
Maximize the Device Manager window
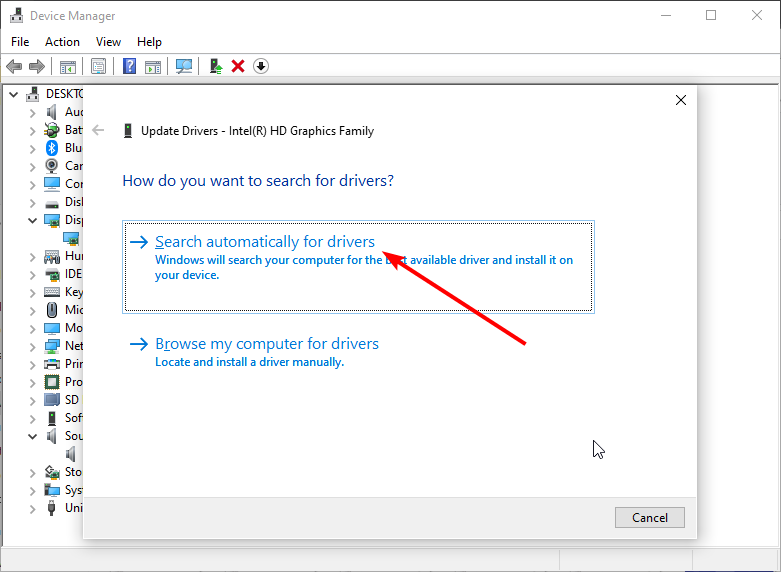[711, 15]
